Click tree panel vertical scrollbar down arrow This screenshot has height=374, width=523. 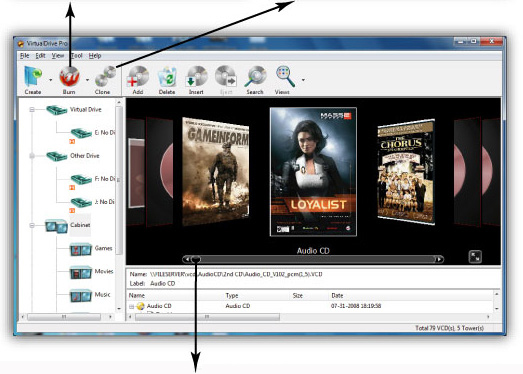[119, 309]
